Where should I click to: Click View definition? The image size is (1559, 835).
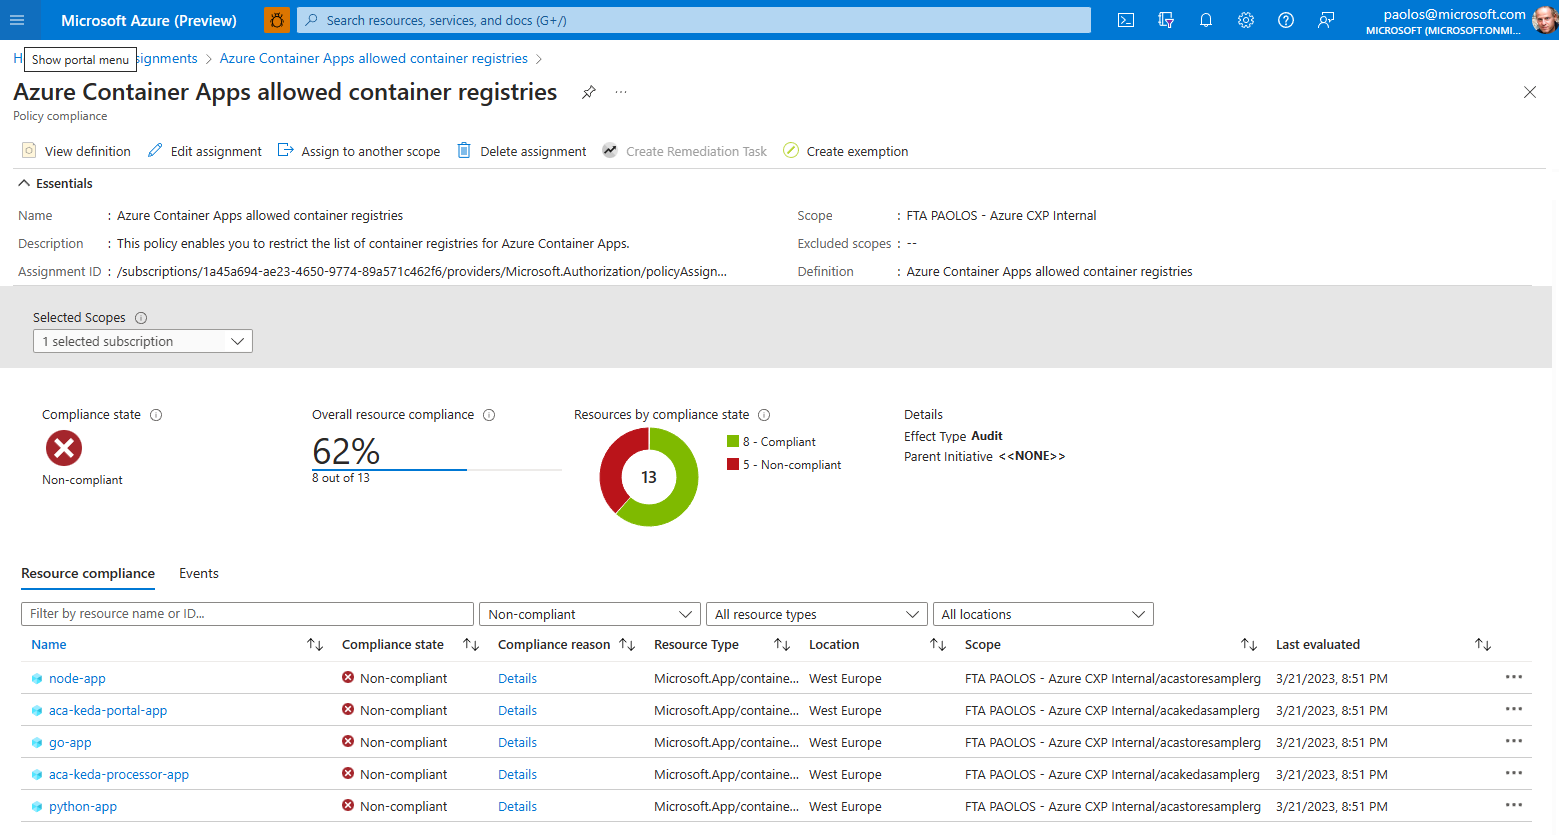[x=77, y=151]
